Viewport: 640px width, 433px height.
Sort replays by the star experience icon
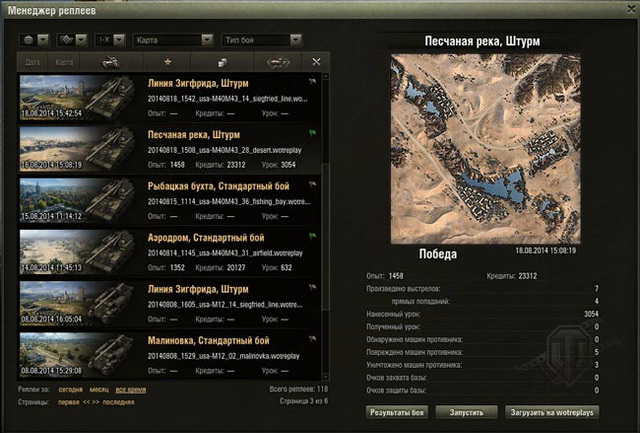(x=167, y=62)
